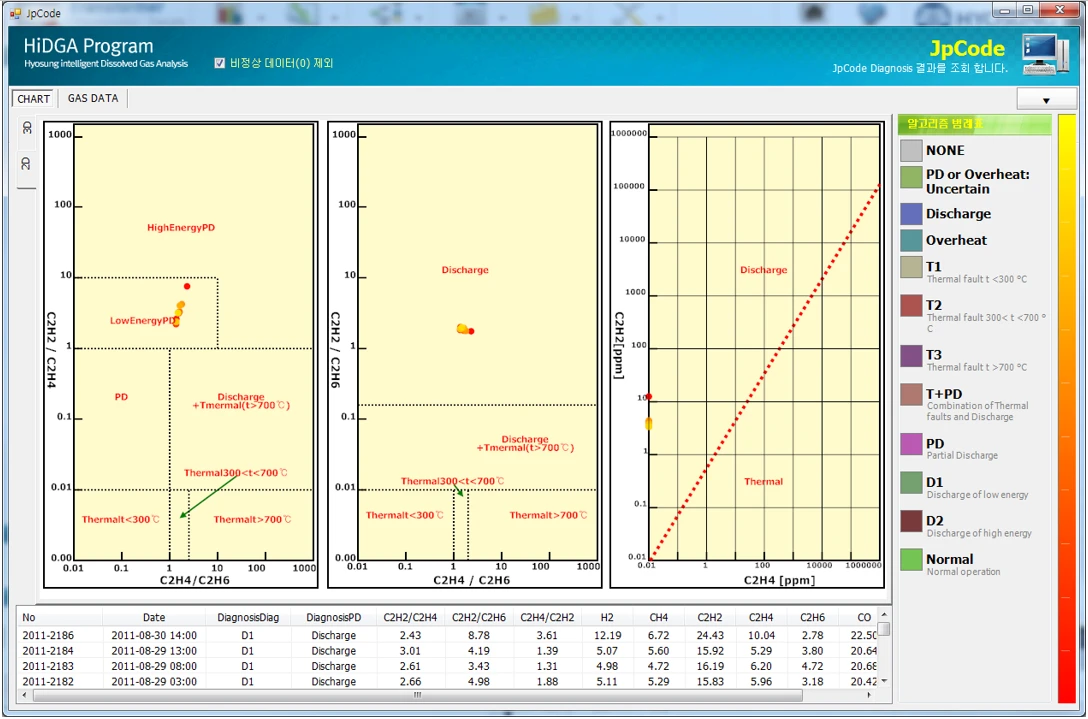Click the JpCode app icon in title bar

[15, 13]
